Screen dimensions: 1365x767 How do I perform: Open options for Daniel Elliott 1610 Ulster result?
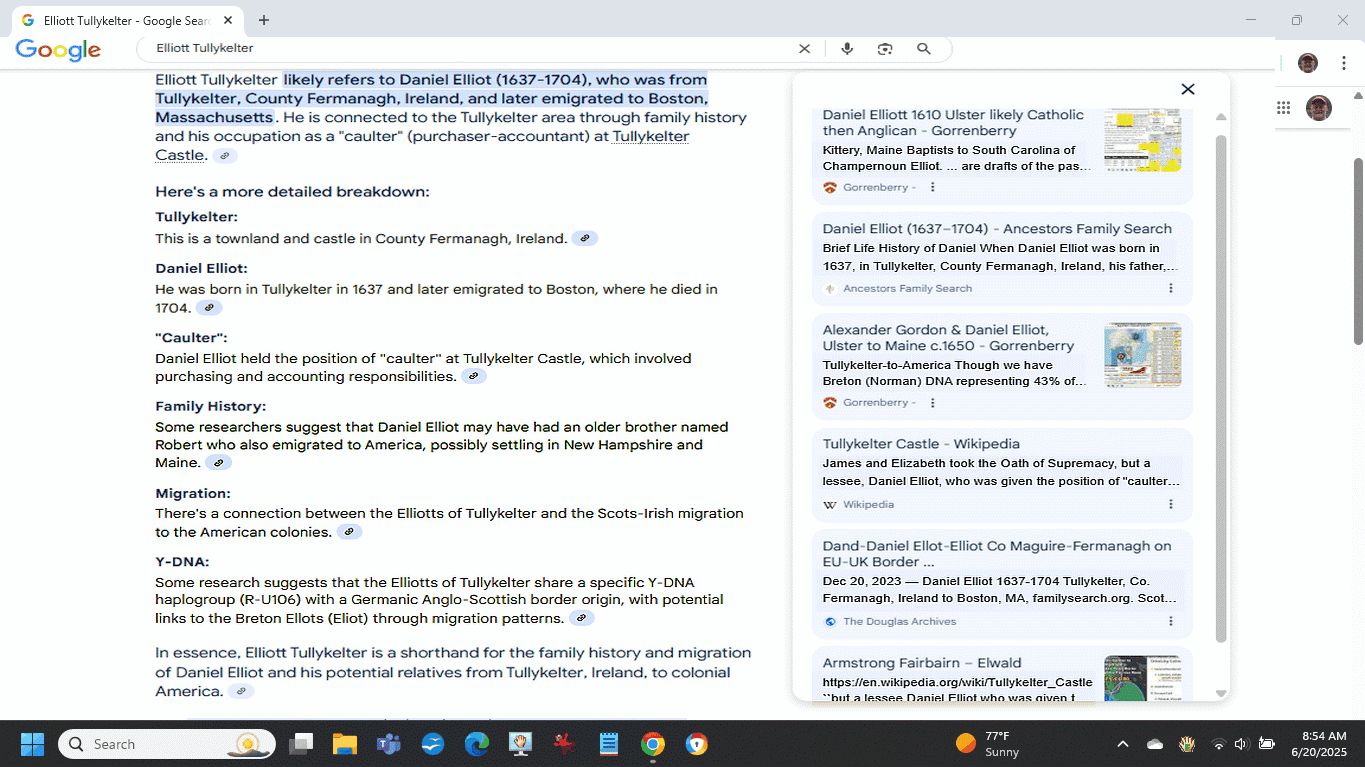(933, 187)
